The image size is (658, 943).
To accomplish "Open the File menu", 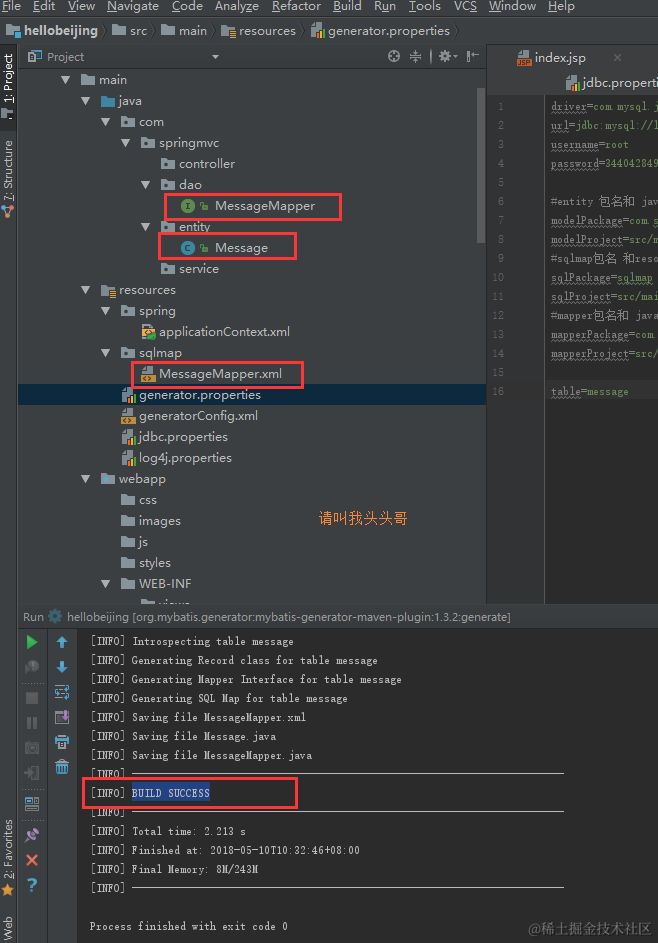I will (x=11, y=6).
